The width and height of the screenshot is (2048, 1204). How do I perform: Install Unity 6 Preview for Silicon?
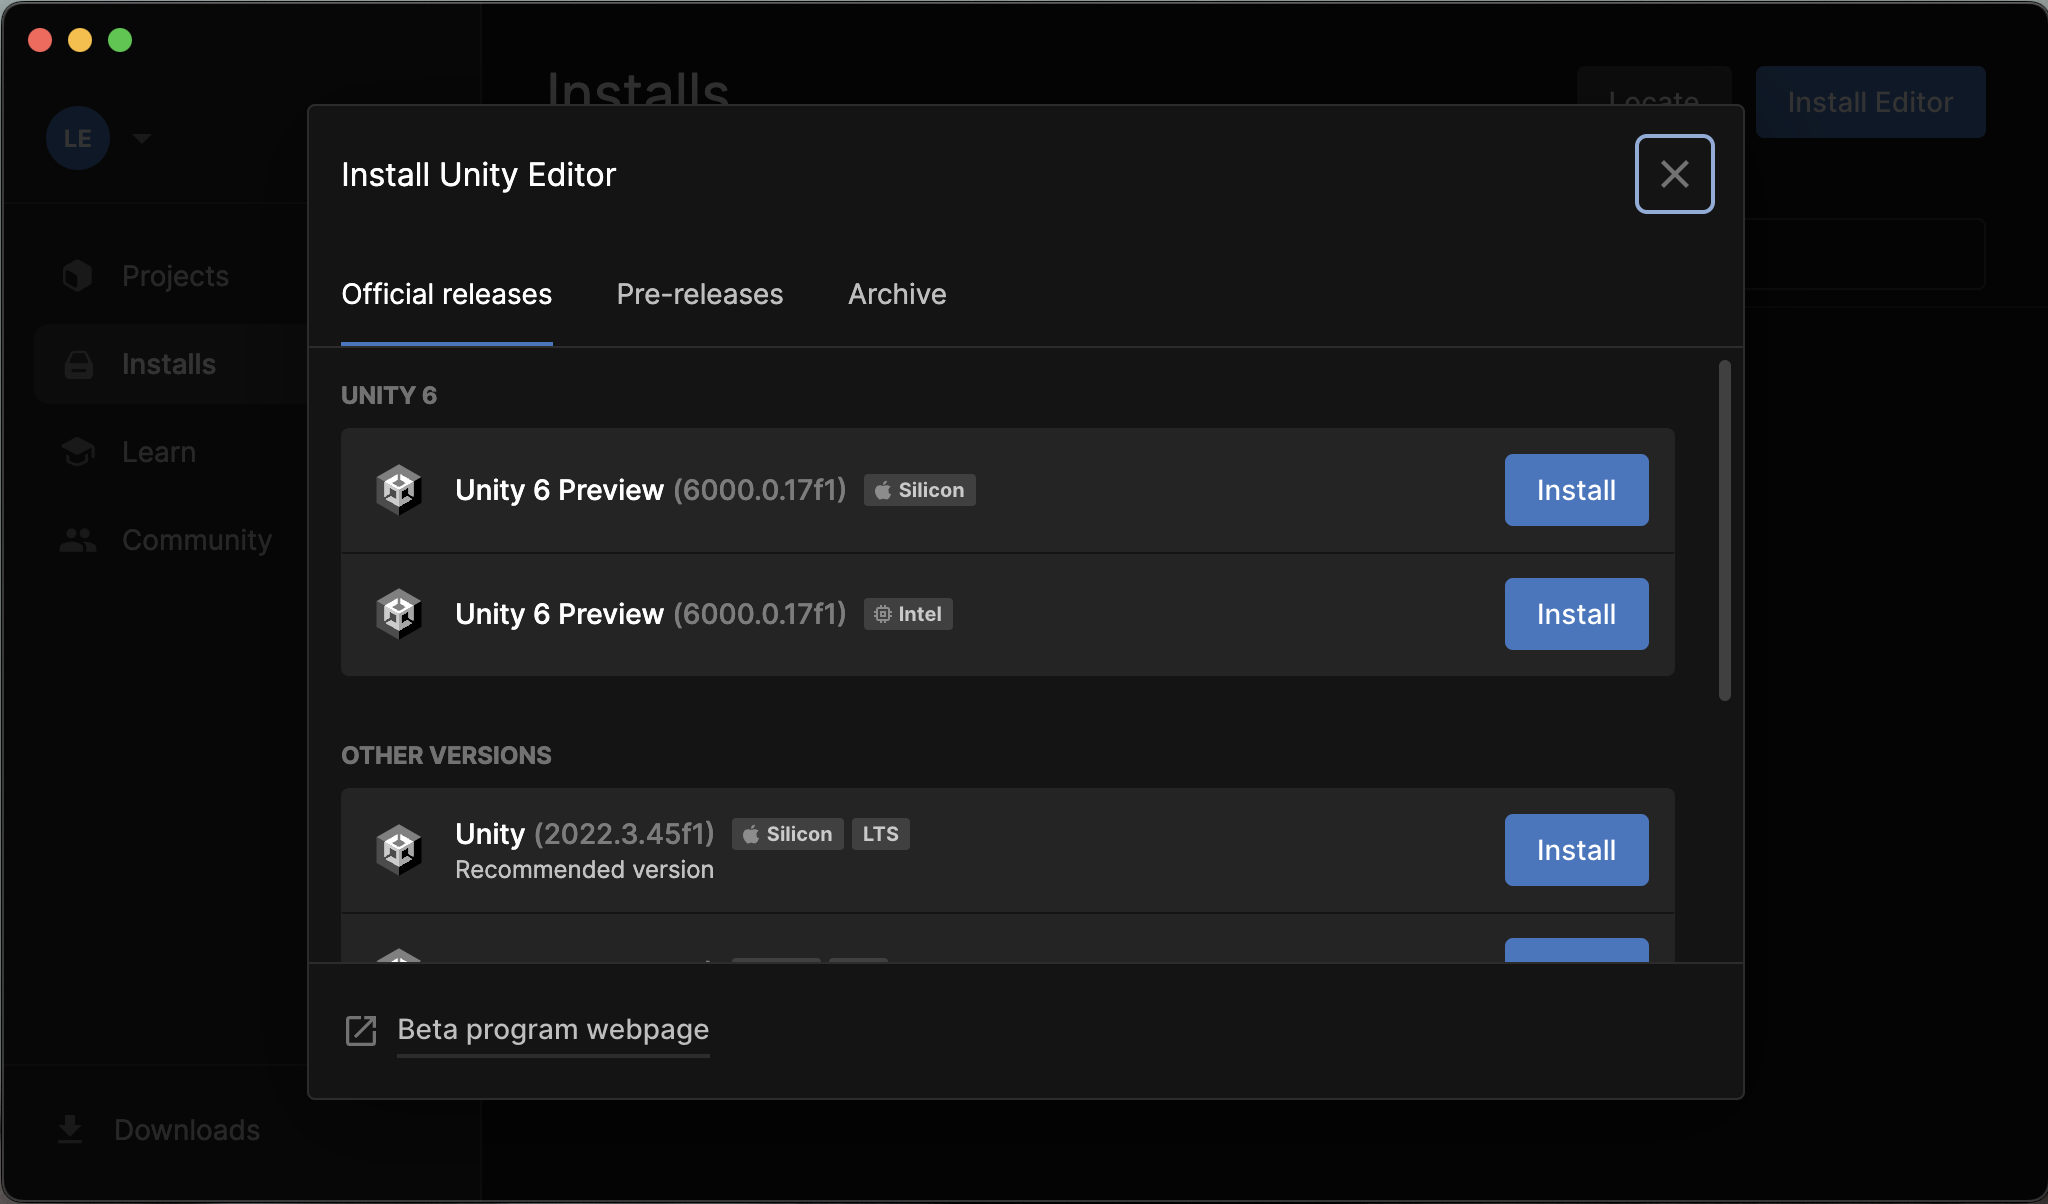coord(1576,490)
